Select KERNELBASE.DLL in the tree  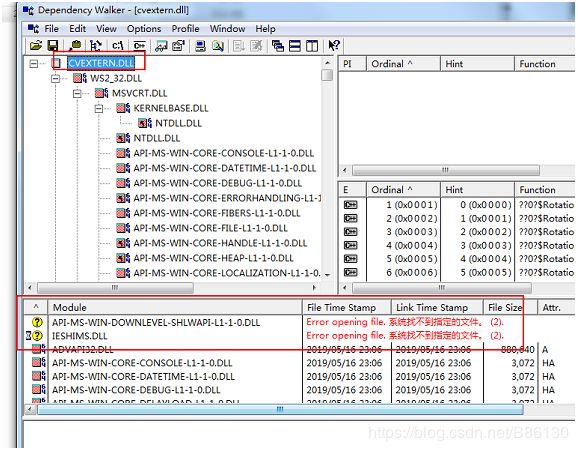[x=171, y=108]
